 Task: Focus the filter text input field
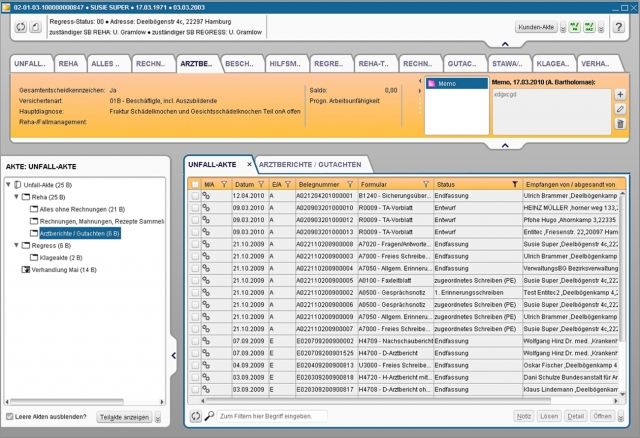click(272, 416)
